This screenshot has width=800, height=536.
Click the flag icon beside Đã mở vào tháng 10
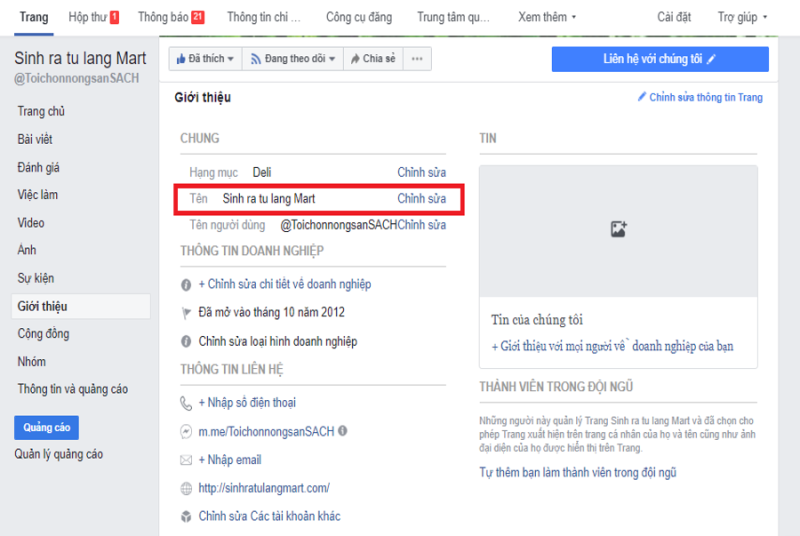click(x=186, y=313)
